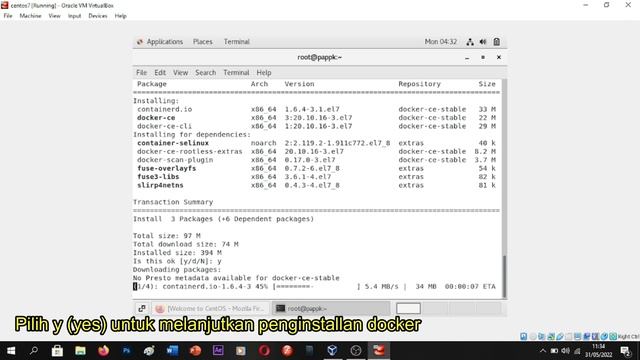
Task: Open PowerPoint from taskbar
Action: pyautogui.click(x=196, y=351)
